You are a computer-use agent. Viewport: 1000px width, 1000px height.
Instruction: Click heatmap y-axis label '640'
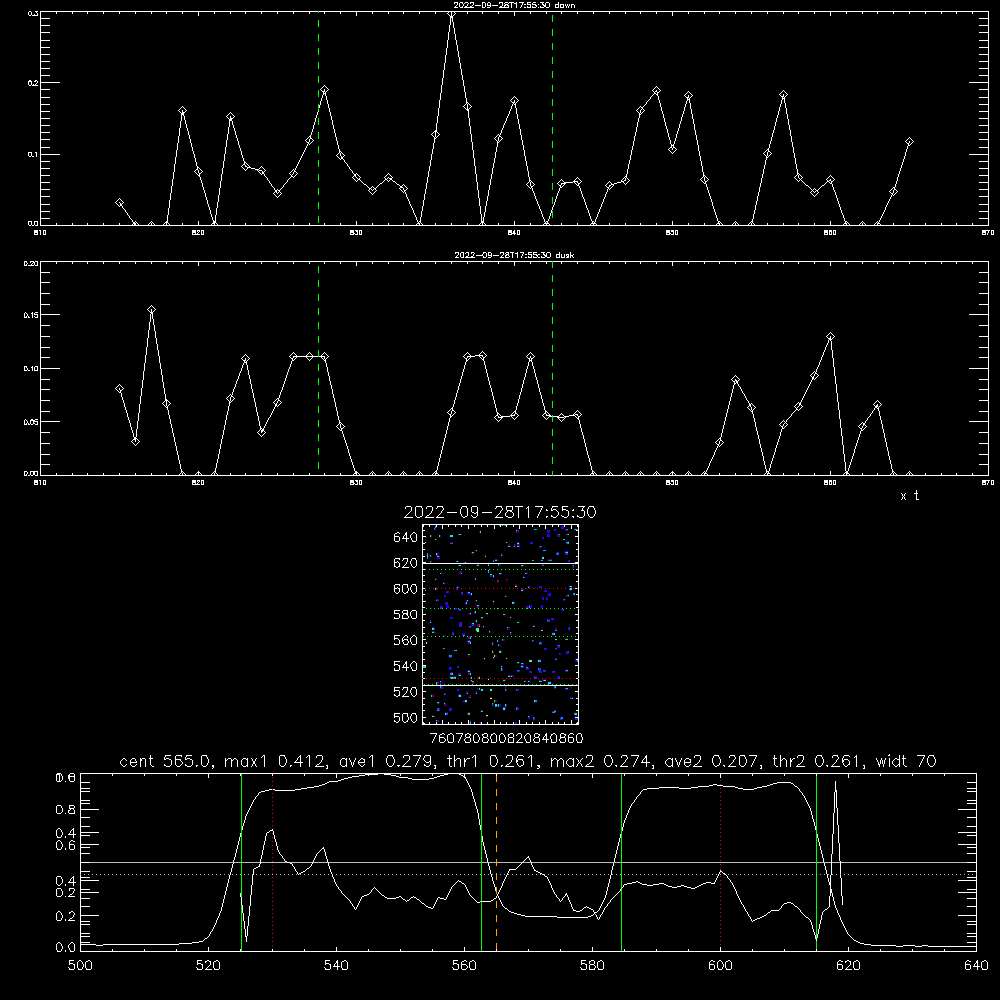tap(406, 538)
